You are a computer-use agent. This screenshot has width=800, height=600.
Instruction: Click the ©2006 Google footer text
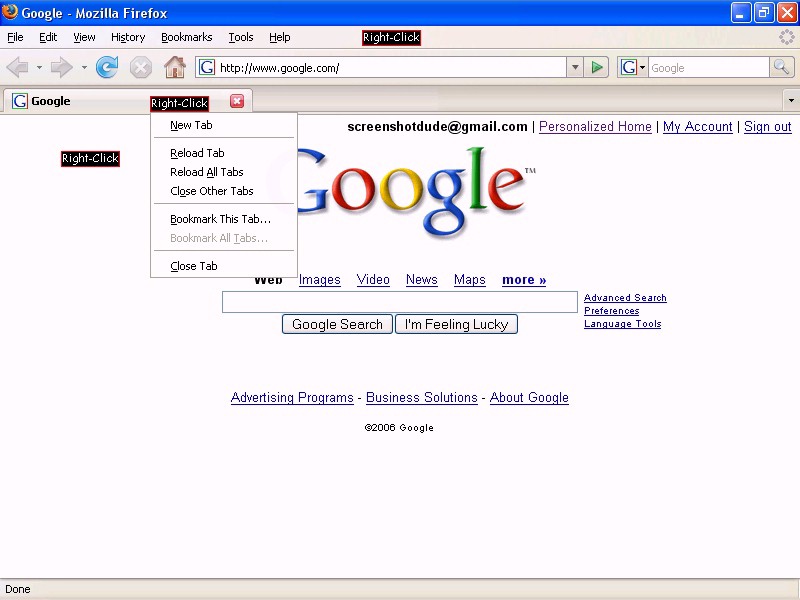click(x=399, y=428)
